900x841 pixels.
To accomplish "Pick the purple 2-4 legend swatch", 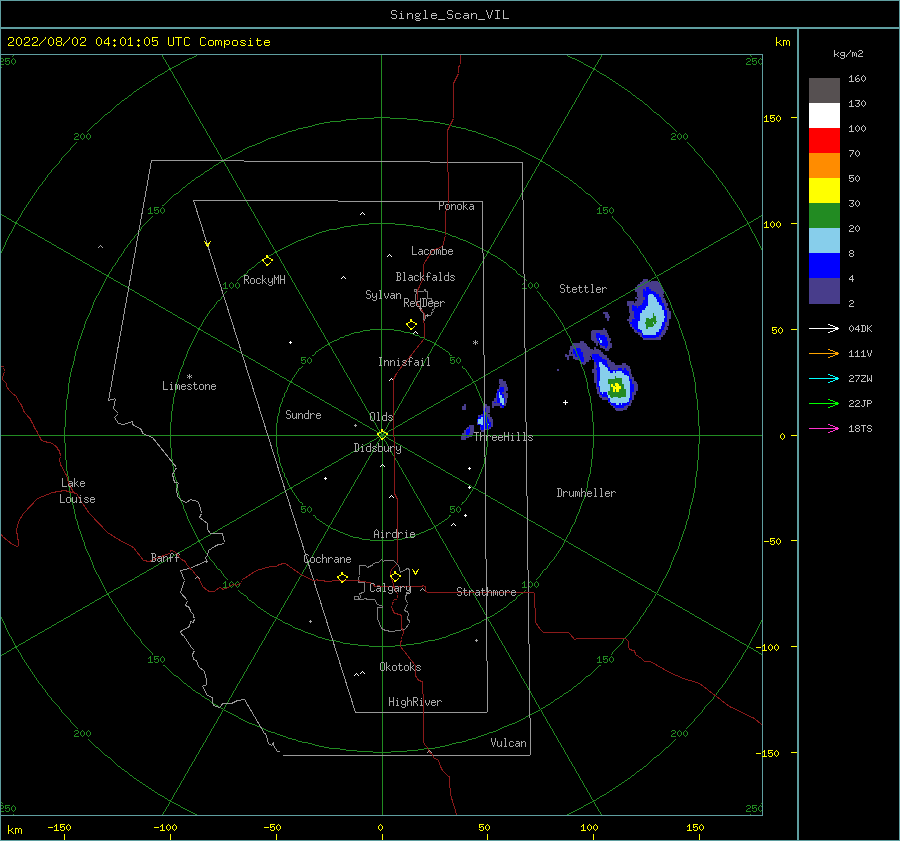I will pos(824,290).
